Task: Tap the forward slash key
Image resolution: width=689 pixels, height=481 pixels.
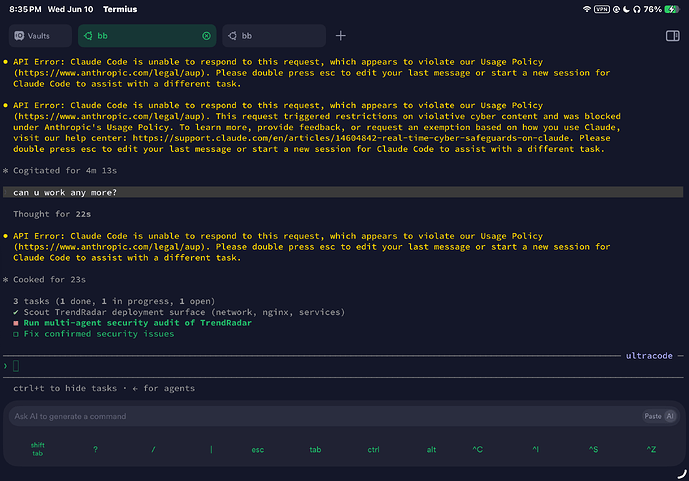Action: point(153,449)
